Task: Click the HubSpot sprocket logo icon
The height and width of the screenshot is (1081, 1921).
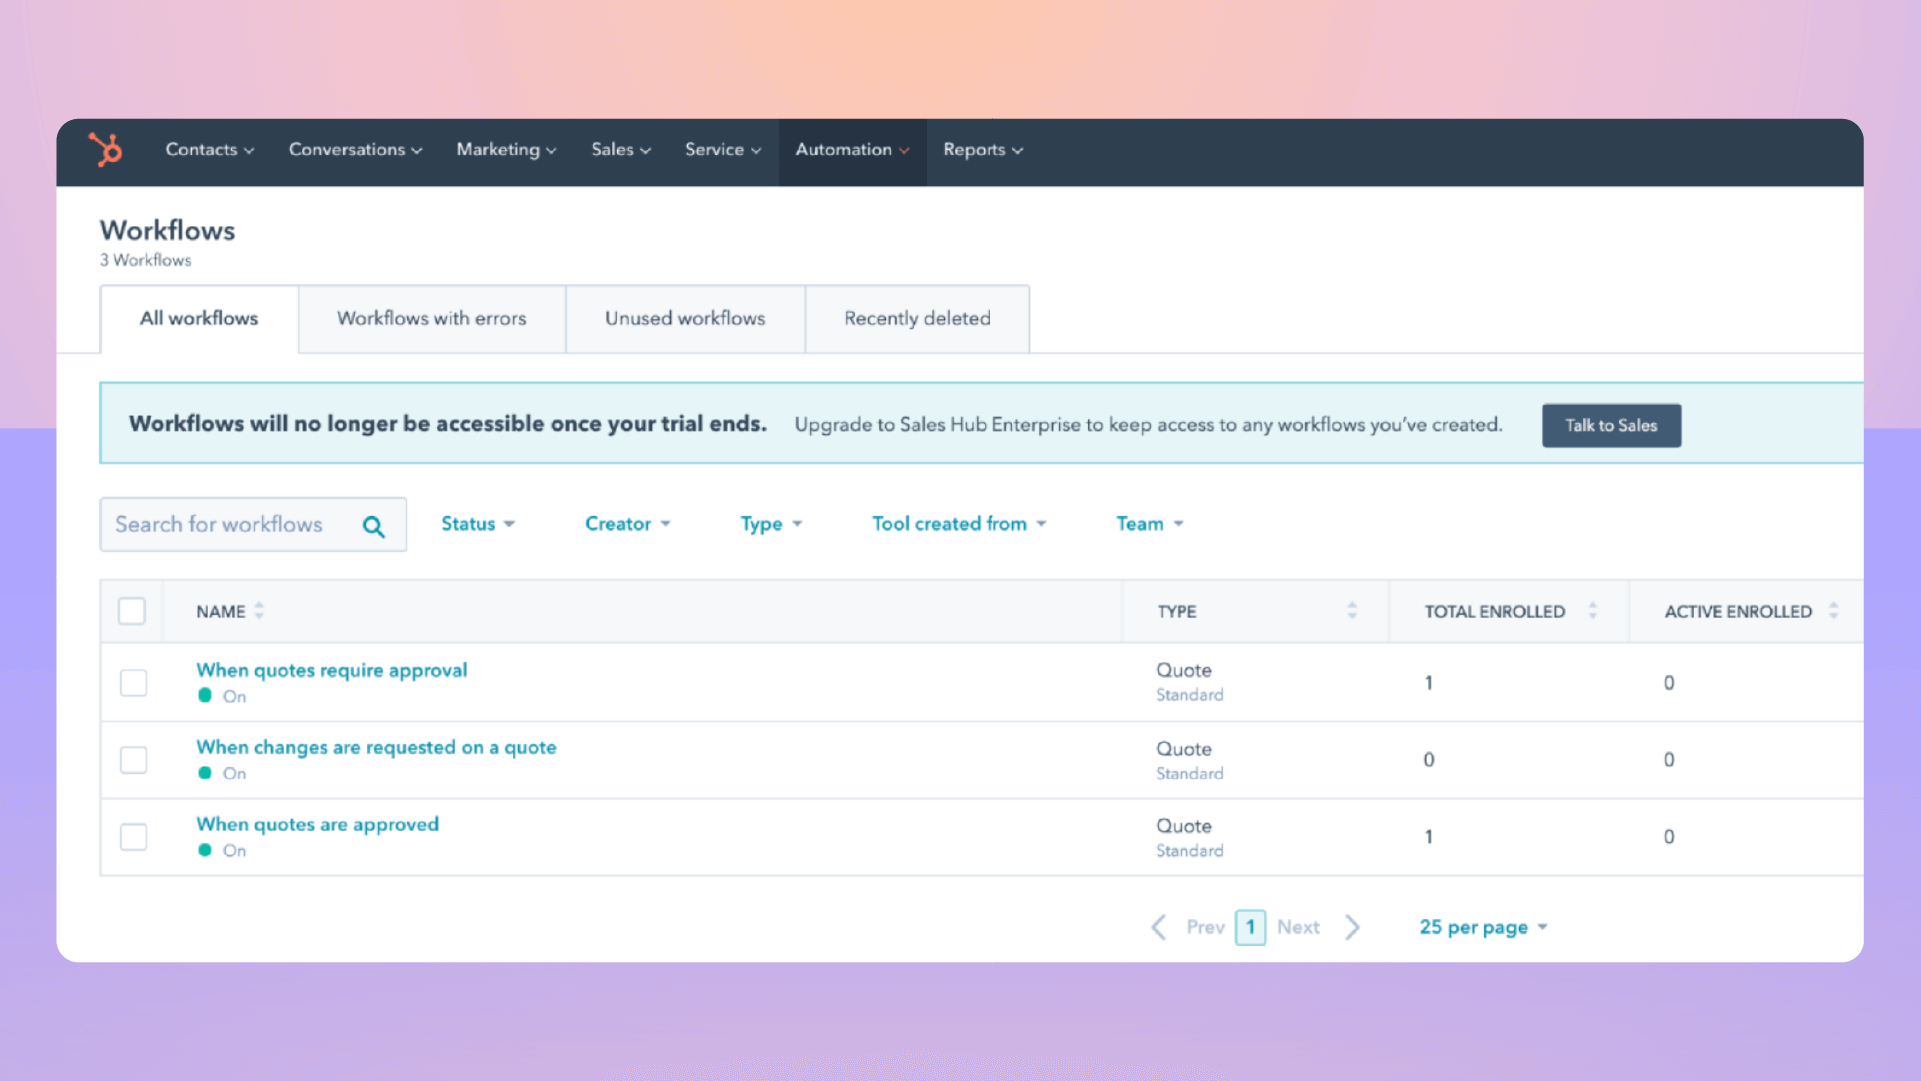Action: coord(108,150)
